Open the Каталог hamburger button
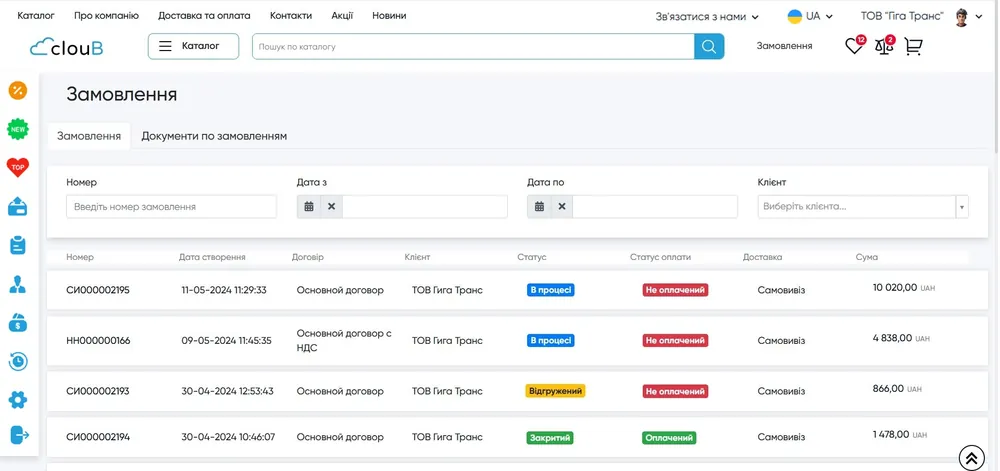 coord(193,47)
